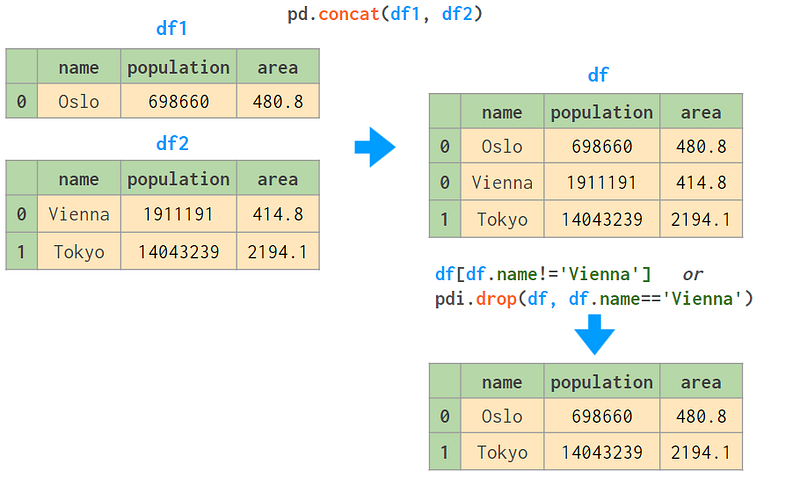Image resolution: width=800 pixels, height=477 pixels.
Task: Select the df1 table title
Action: coord(172,29)
